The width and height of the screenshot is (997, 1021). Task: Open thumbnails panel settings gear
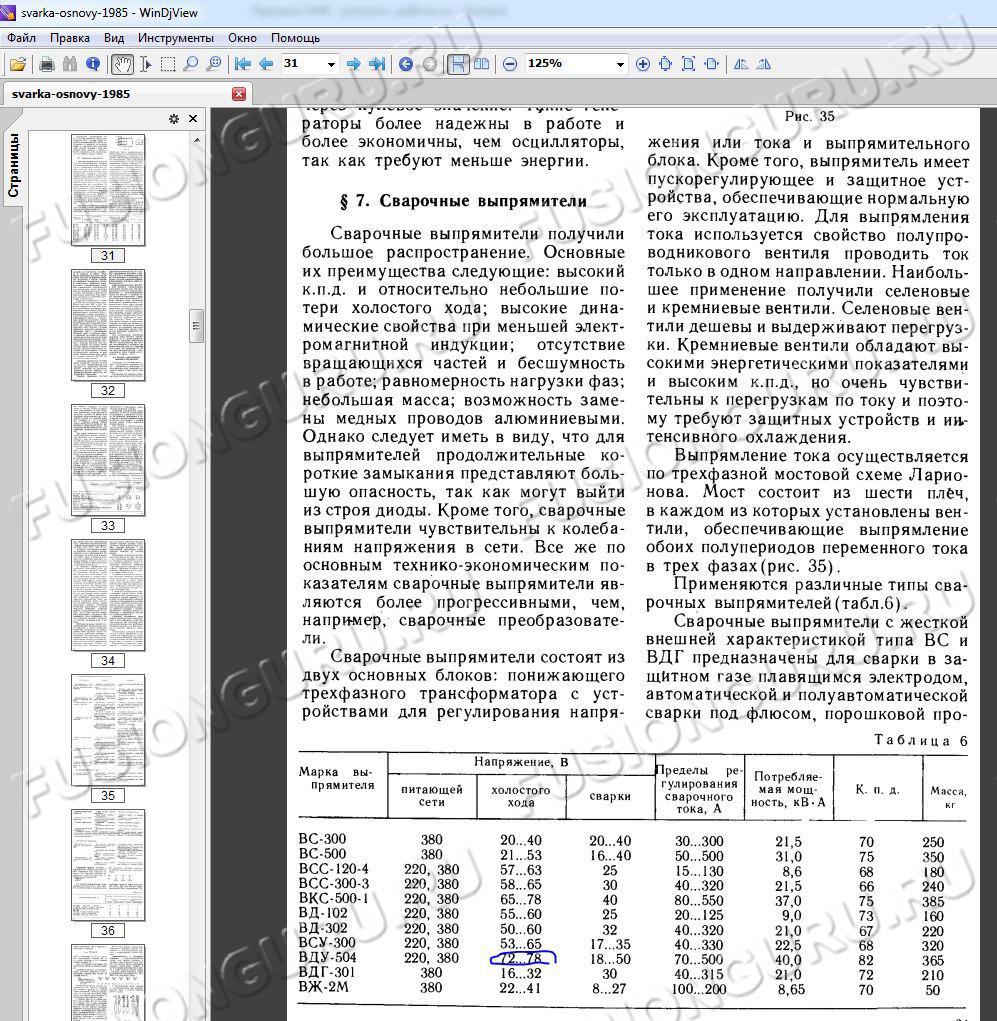tap(174, 119)
